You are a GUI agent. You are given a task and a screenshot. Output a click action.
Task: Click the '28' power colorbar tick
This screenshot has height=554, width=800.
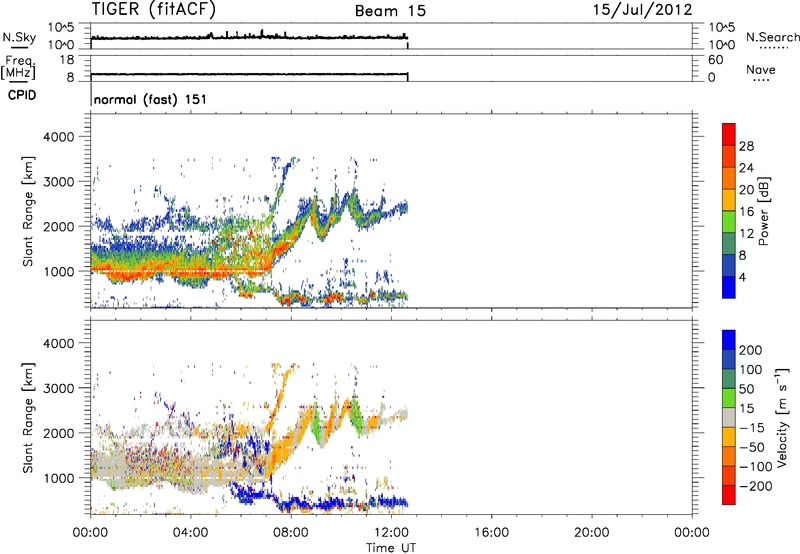[746, 146]
